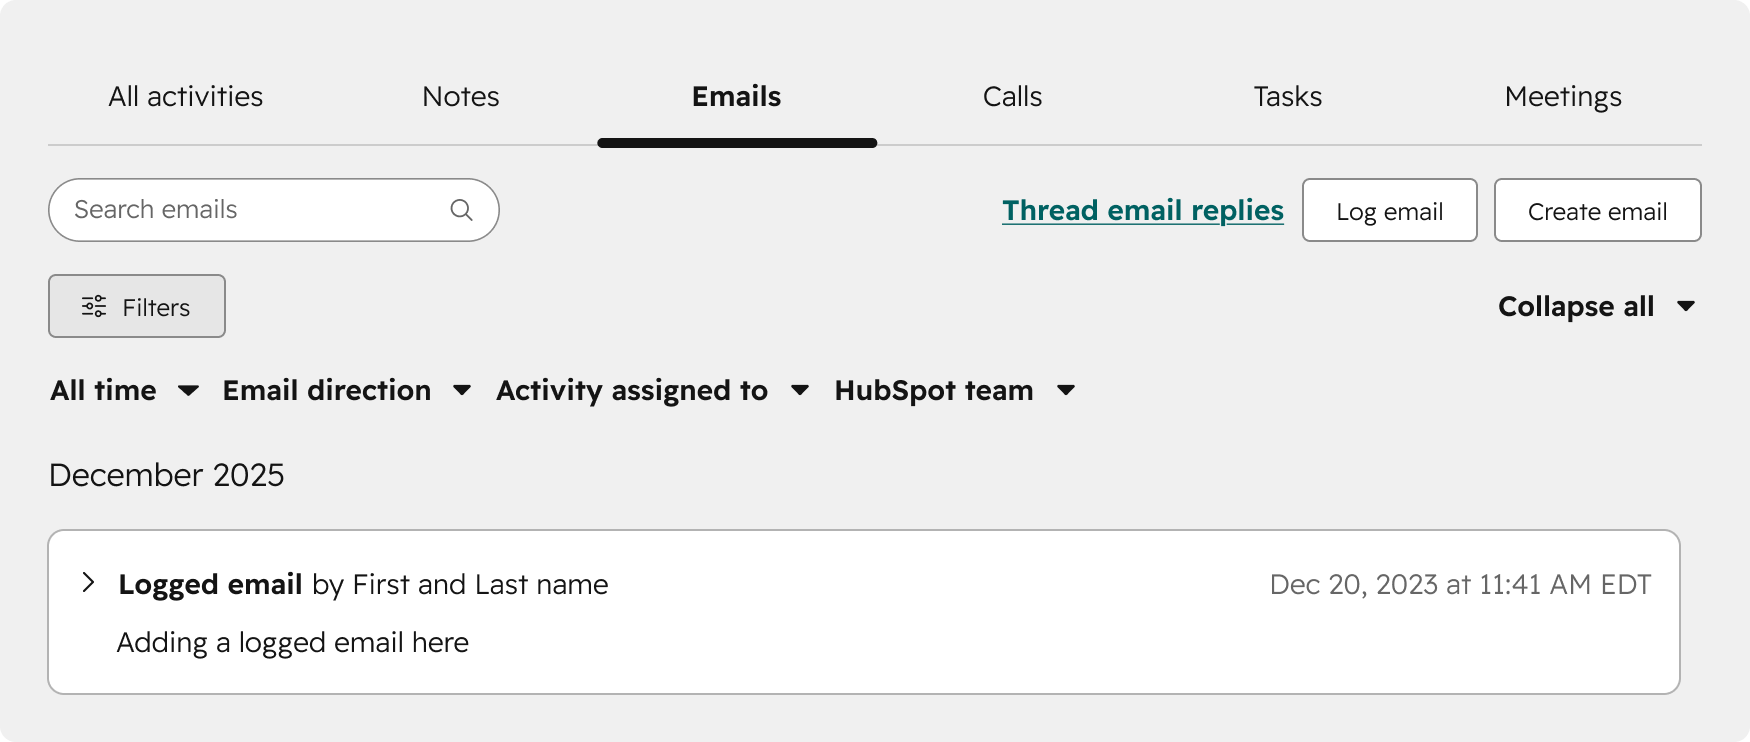Screen dimensions: 1750x742
Task: Click the Filters sliders icon
Action: [94, 307]
